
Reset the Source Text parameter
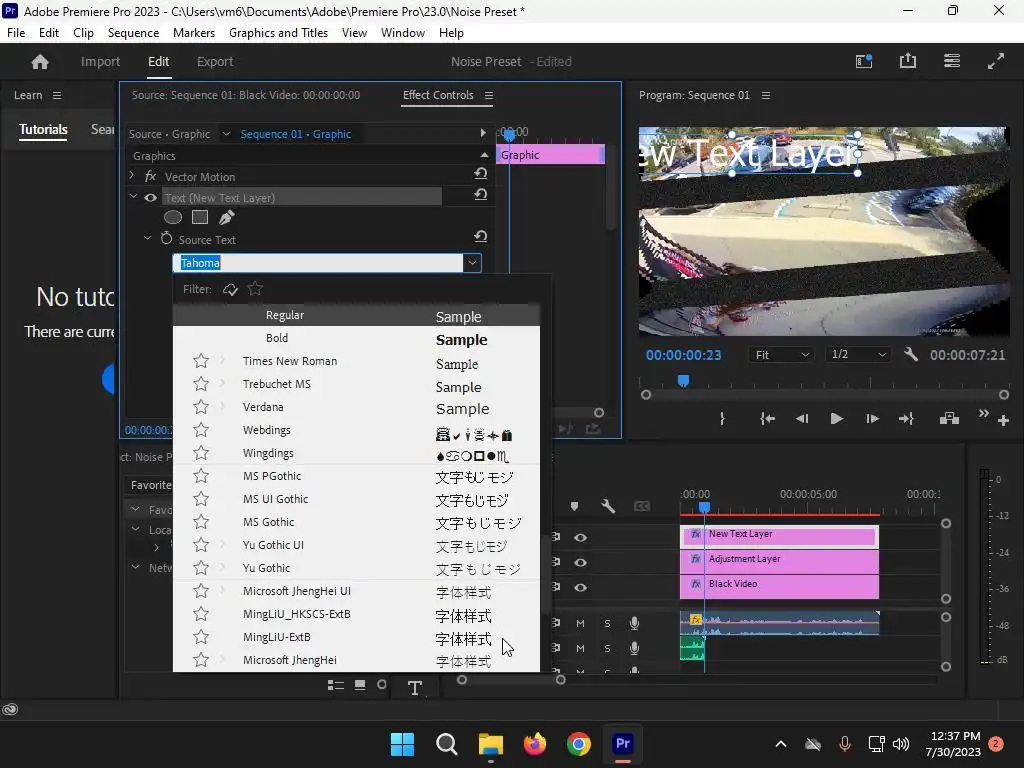point(481,236)
